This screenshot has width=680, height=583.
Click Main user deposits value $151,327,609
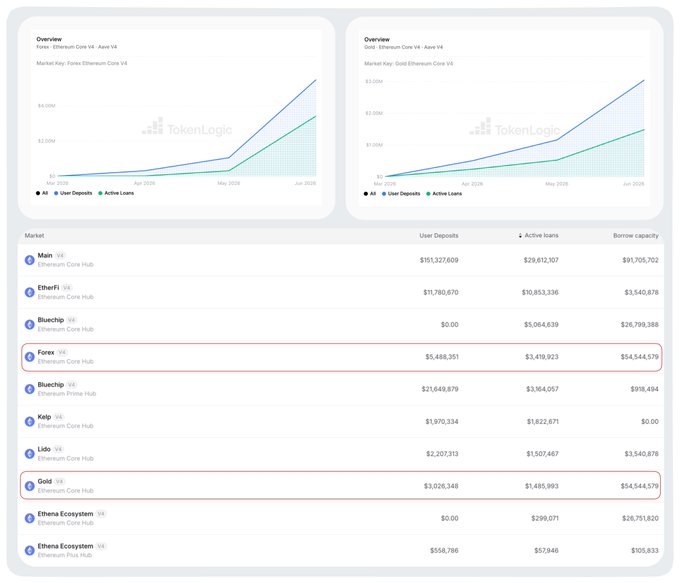(x=439, y=260)
